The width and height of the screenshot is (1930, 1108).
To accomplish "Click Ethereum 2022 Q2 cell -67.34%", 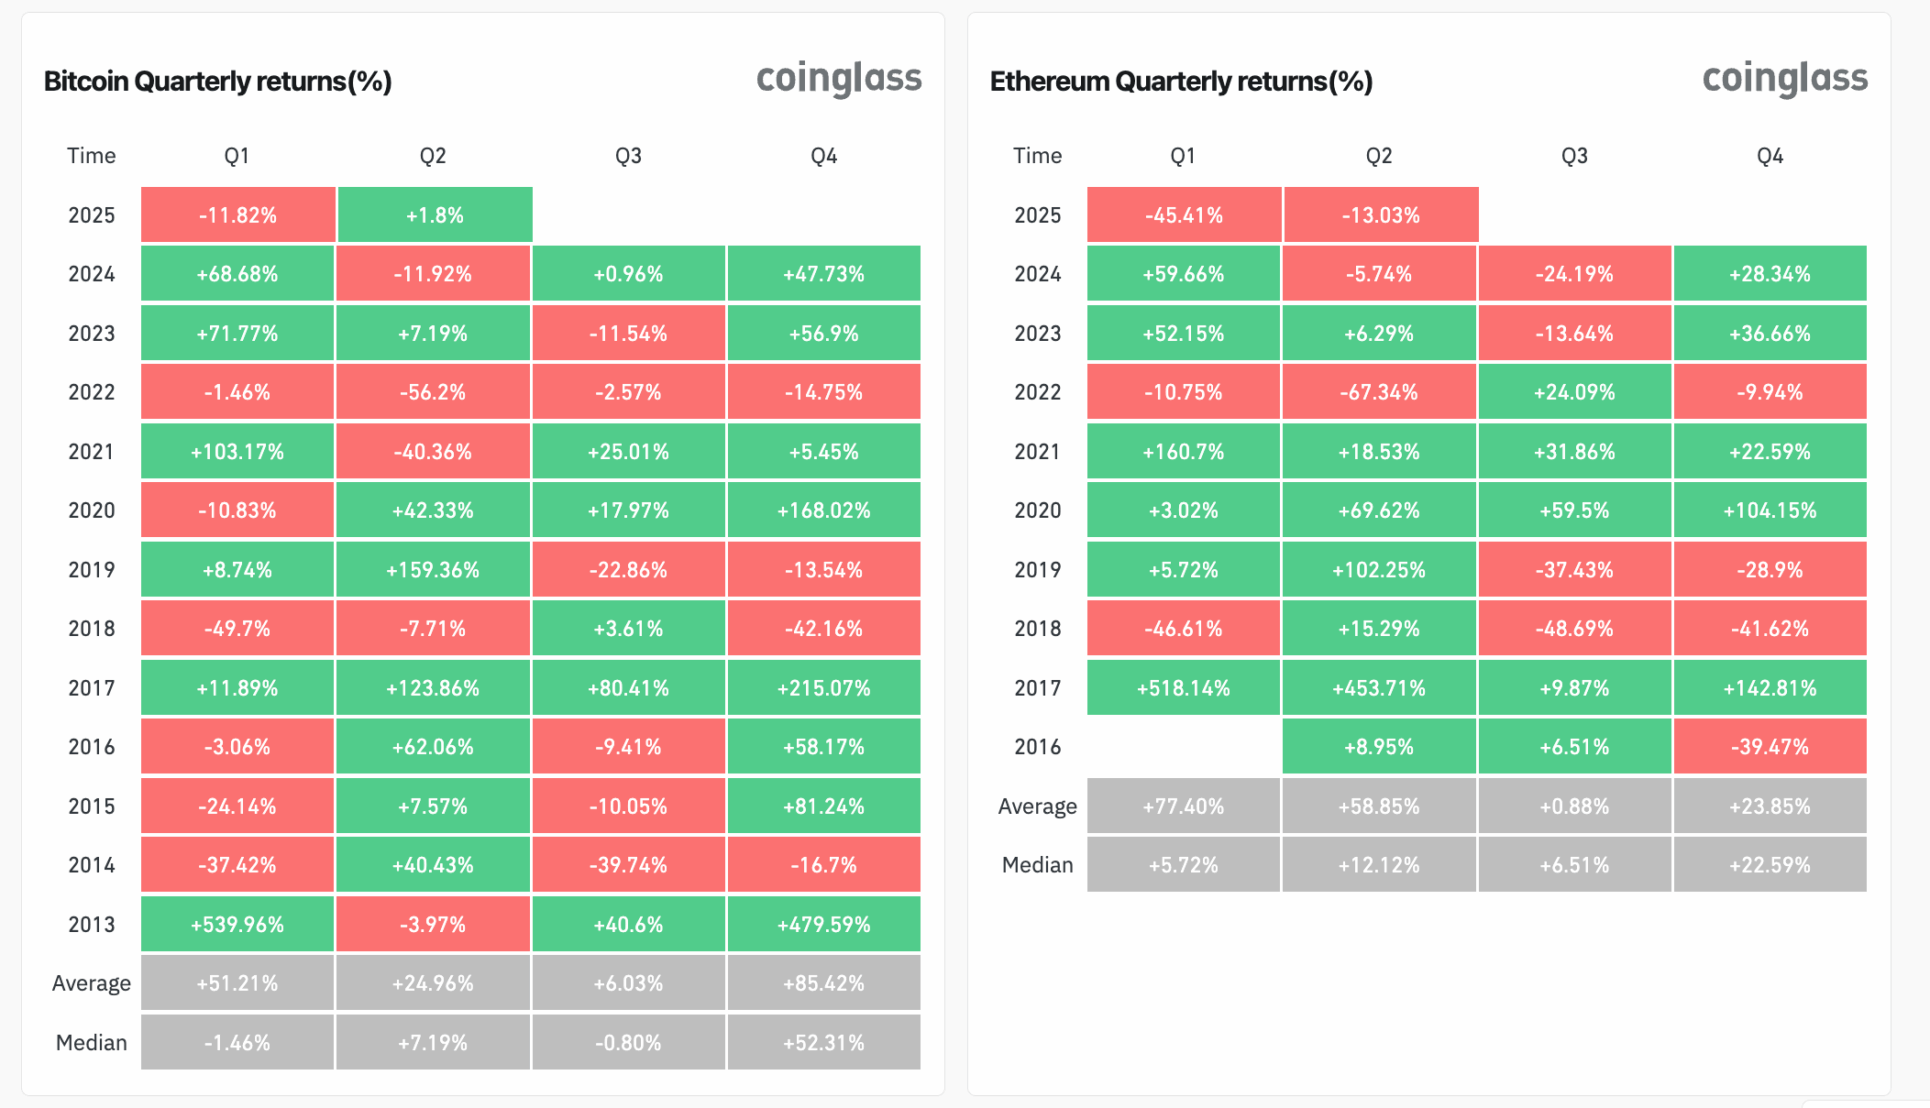I will [1378, 392].
